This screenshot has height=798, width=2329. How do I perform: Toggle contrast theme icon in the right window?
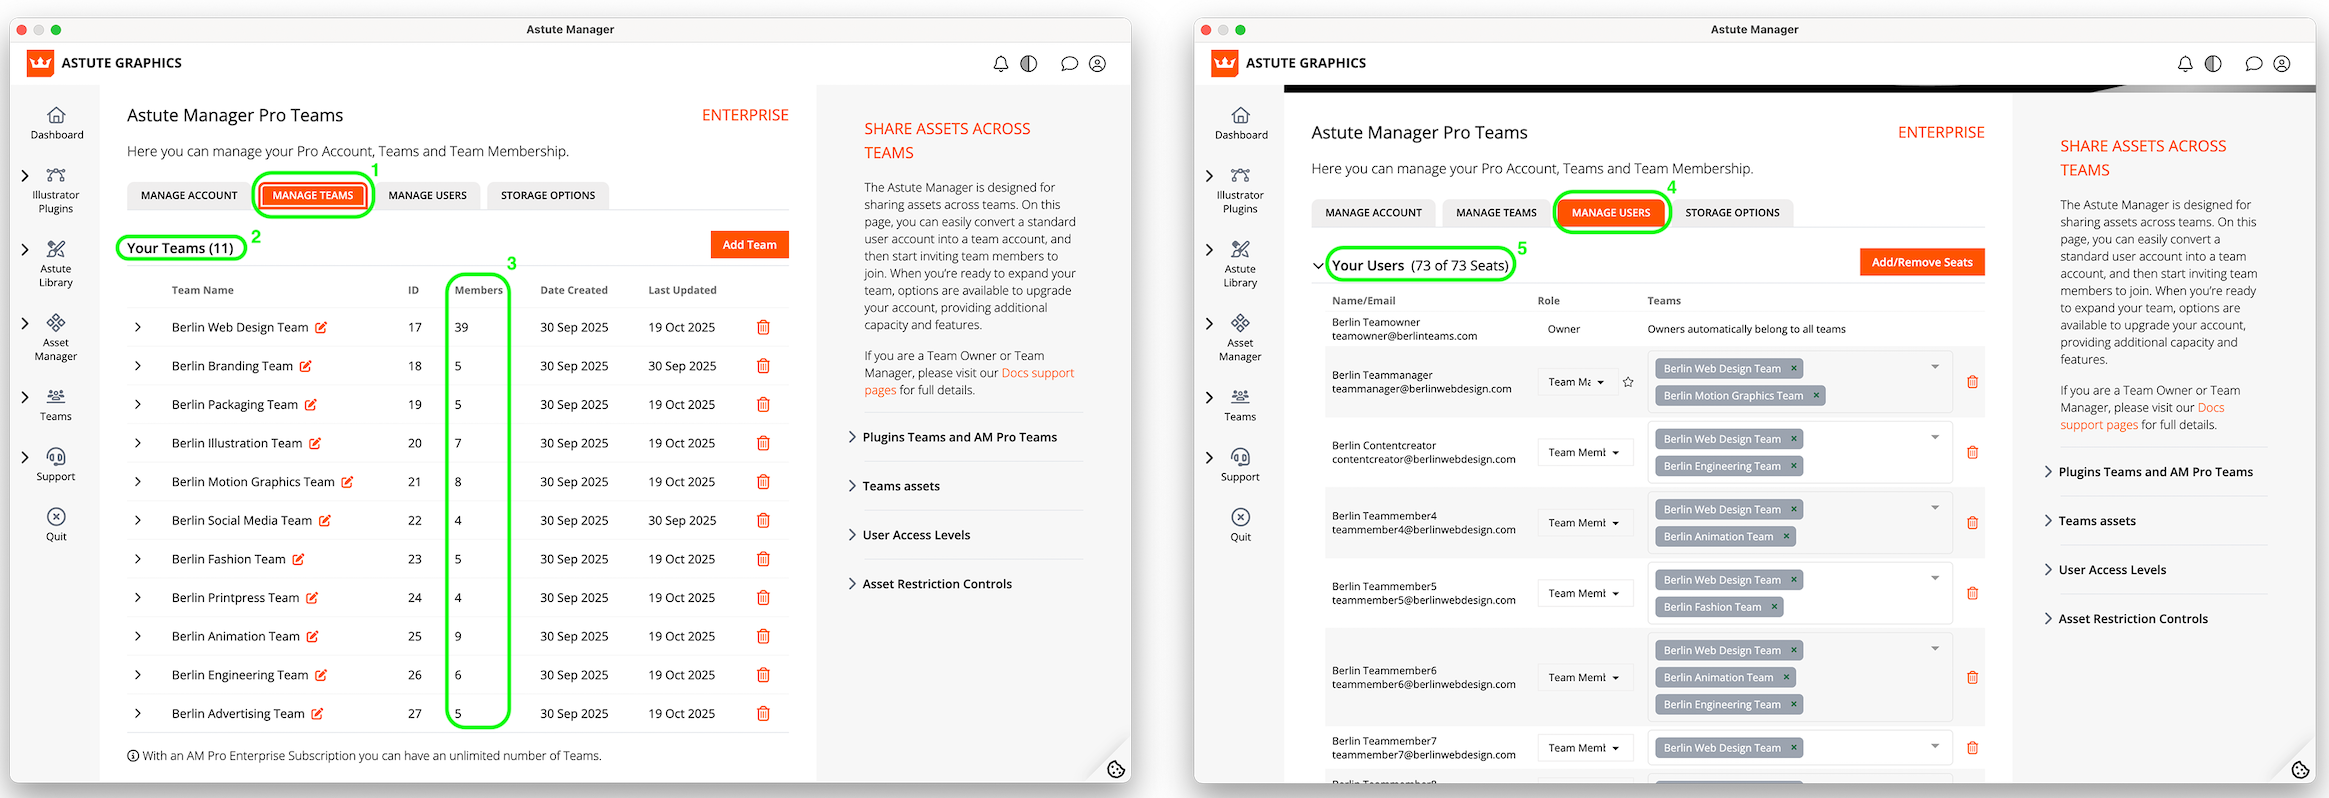tap(2213, 64)
